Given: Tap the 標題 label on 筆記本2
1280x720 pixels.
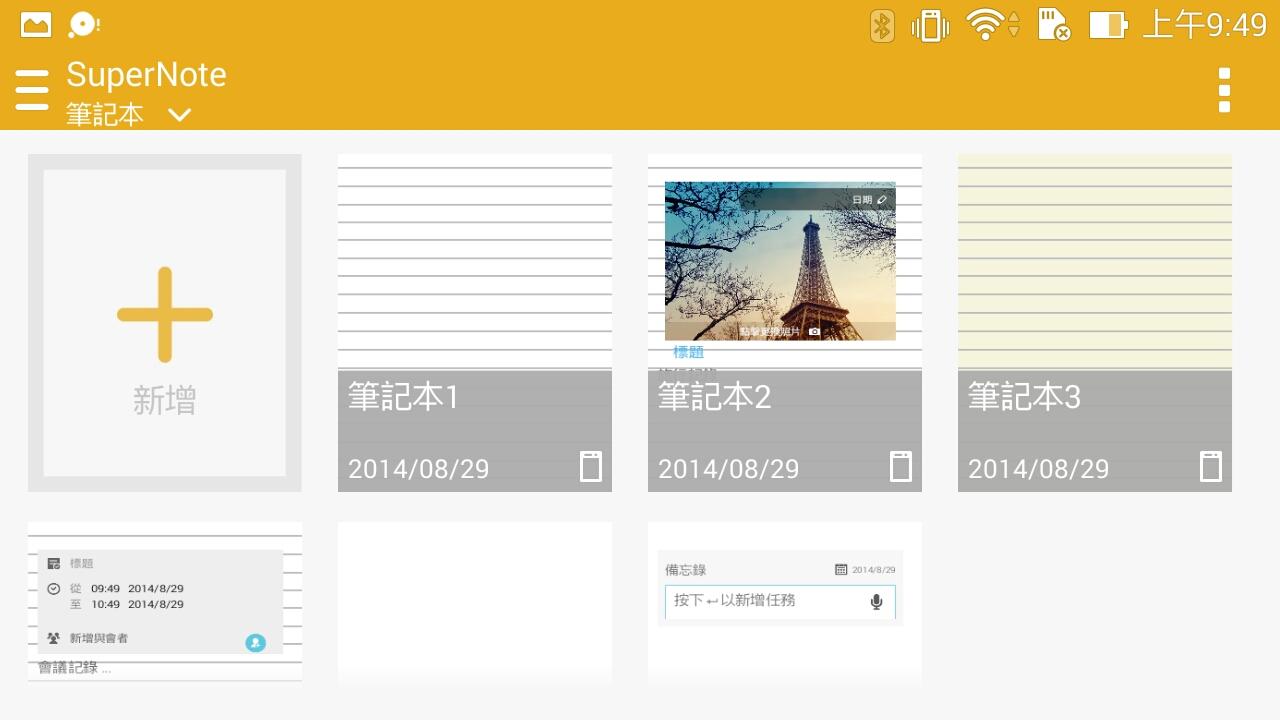Looking at the screenshot, I should point(689,352).
